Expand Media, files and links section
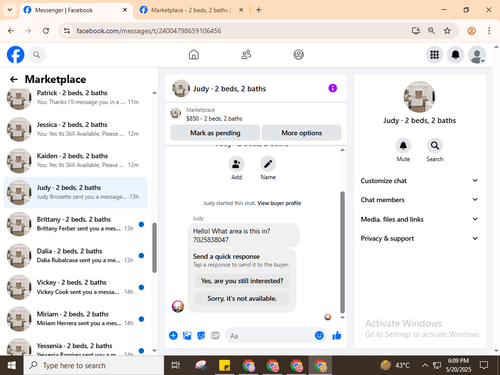Viewport: 500px width, 375px height. 419,219
